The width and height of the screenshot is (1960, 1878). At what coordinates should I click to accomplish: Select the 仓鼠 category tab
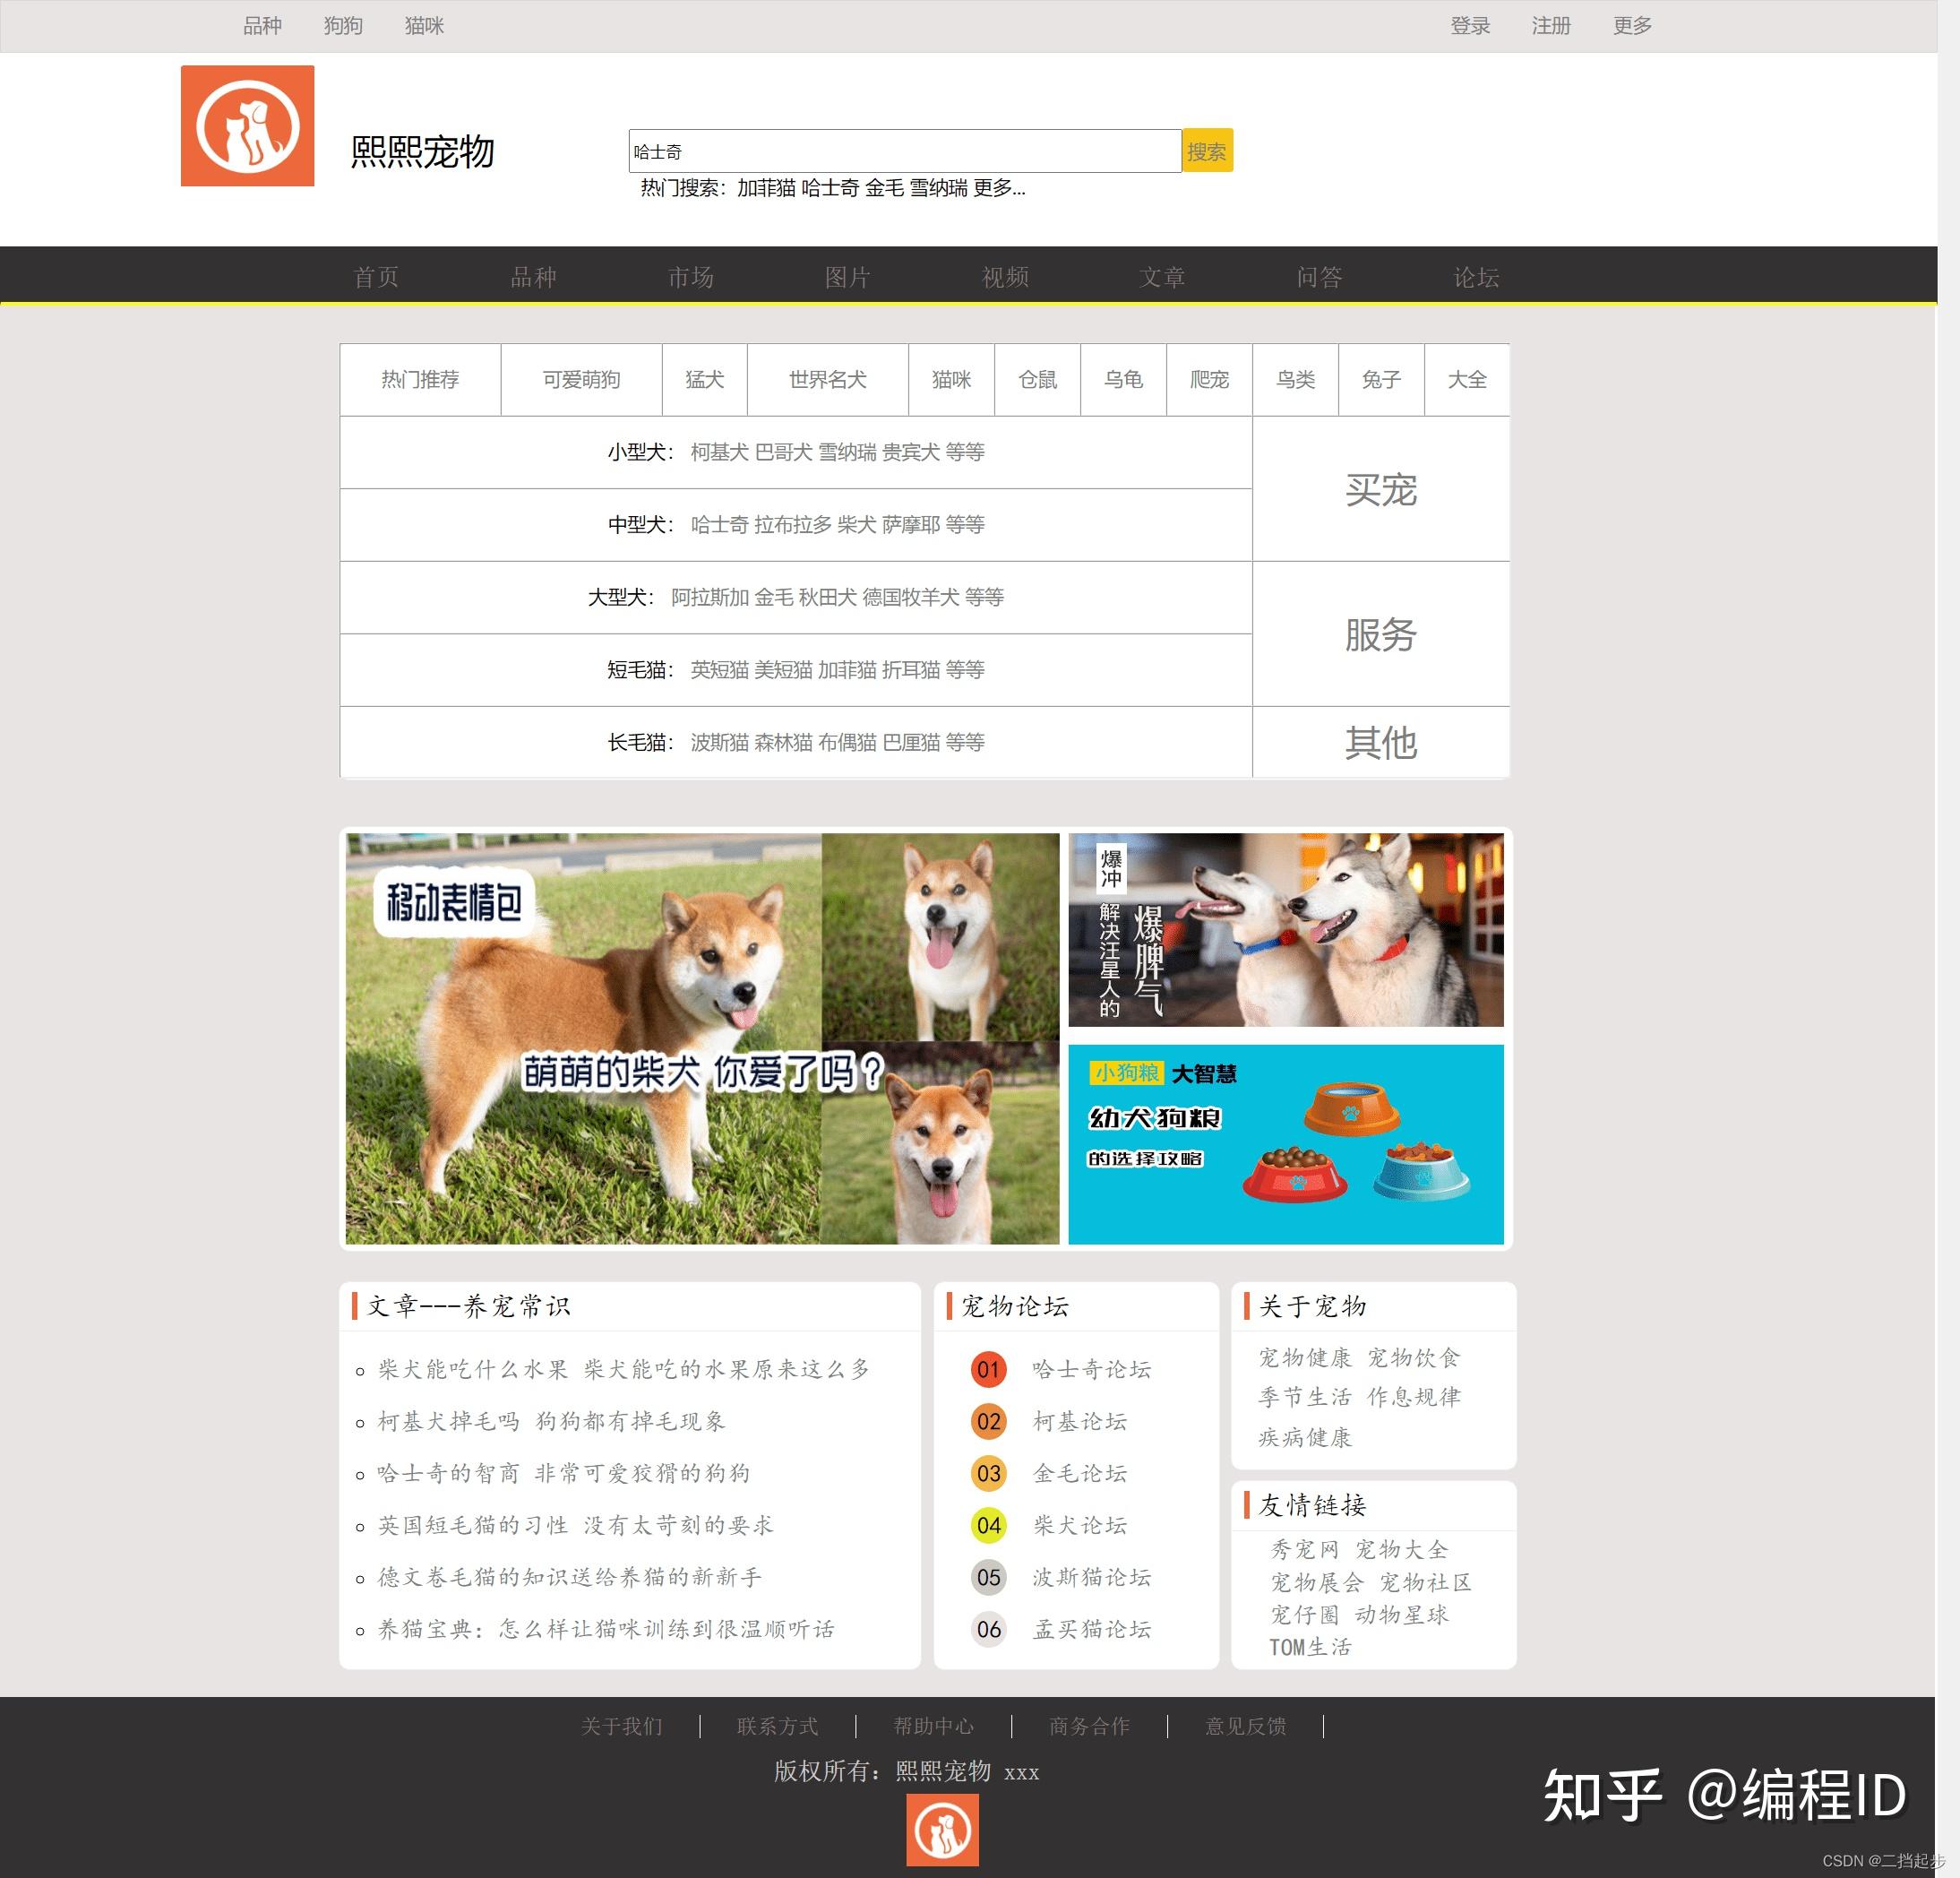(x=1037, y=379)
